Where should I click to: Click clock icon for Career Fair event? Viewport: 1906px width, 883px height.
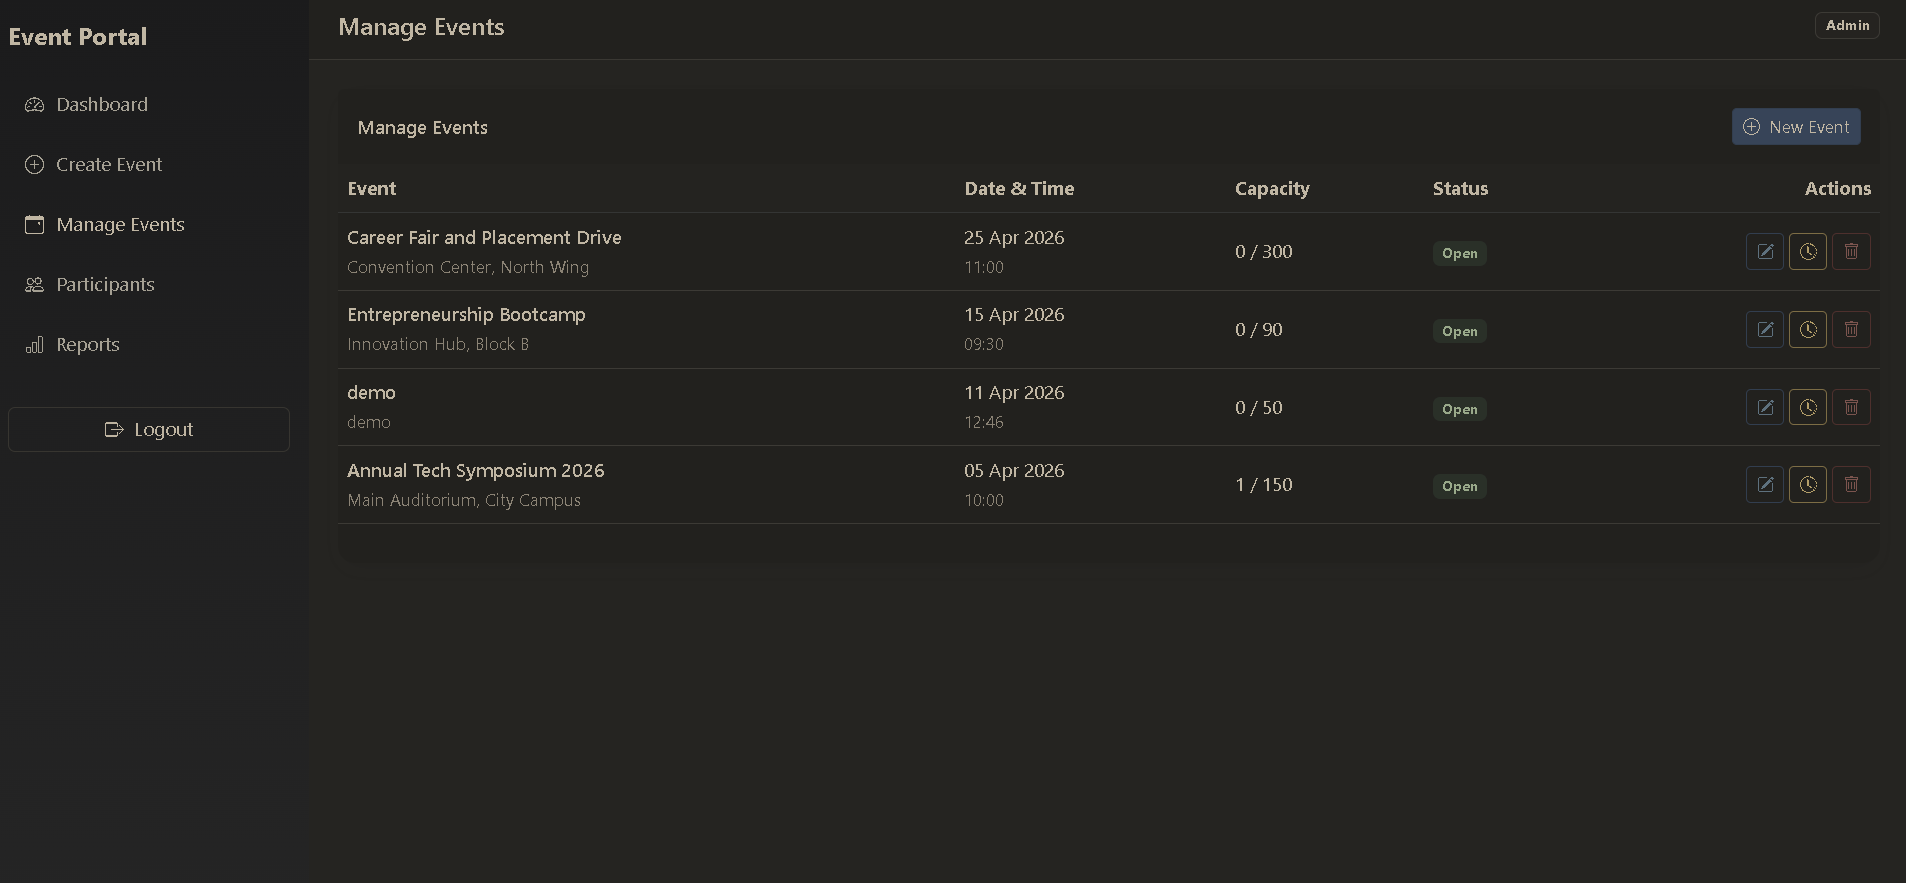tap(1808, 252)
